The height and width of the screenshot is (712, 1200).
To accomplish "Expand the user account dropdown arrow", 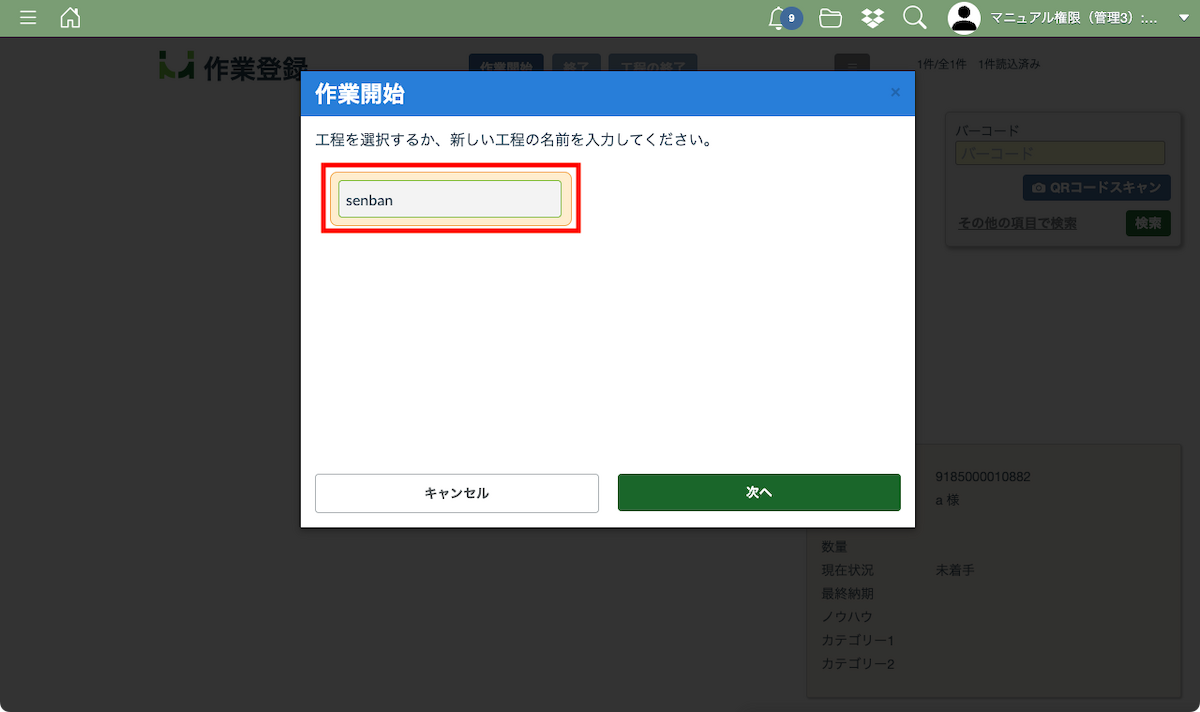I will [x=1184, y=18].
